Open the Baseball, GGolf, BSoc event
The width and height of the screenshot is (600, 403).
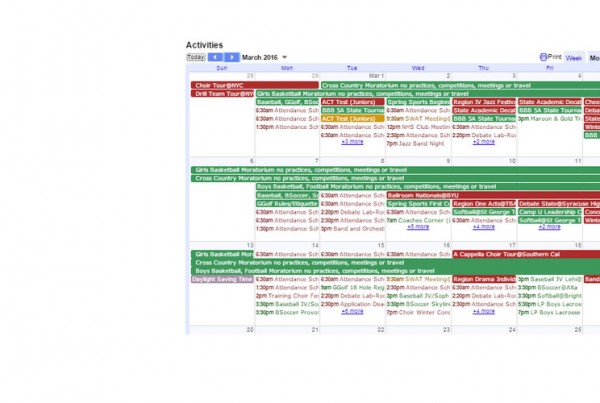coord(287,102)
